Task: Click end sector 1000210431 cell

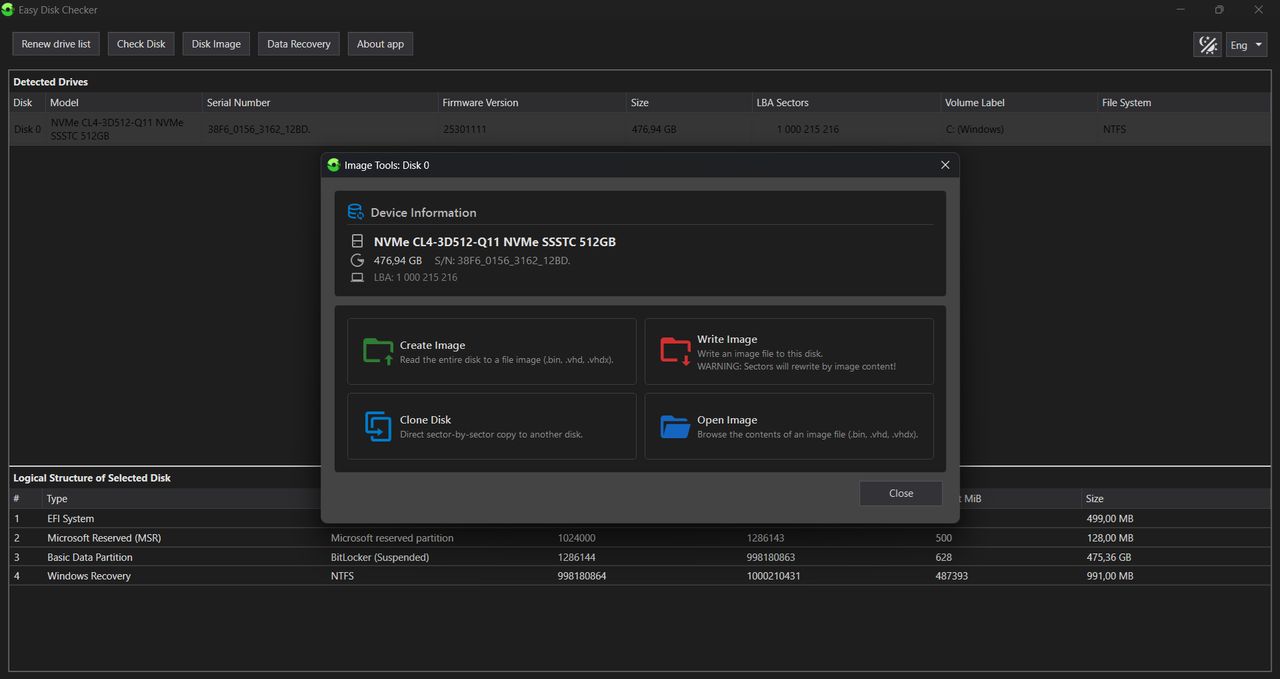Action: [x=773, y=576]
